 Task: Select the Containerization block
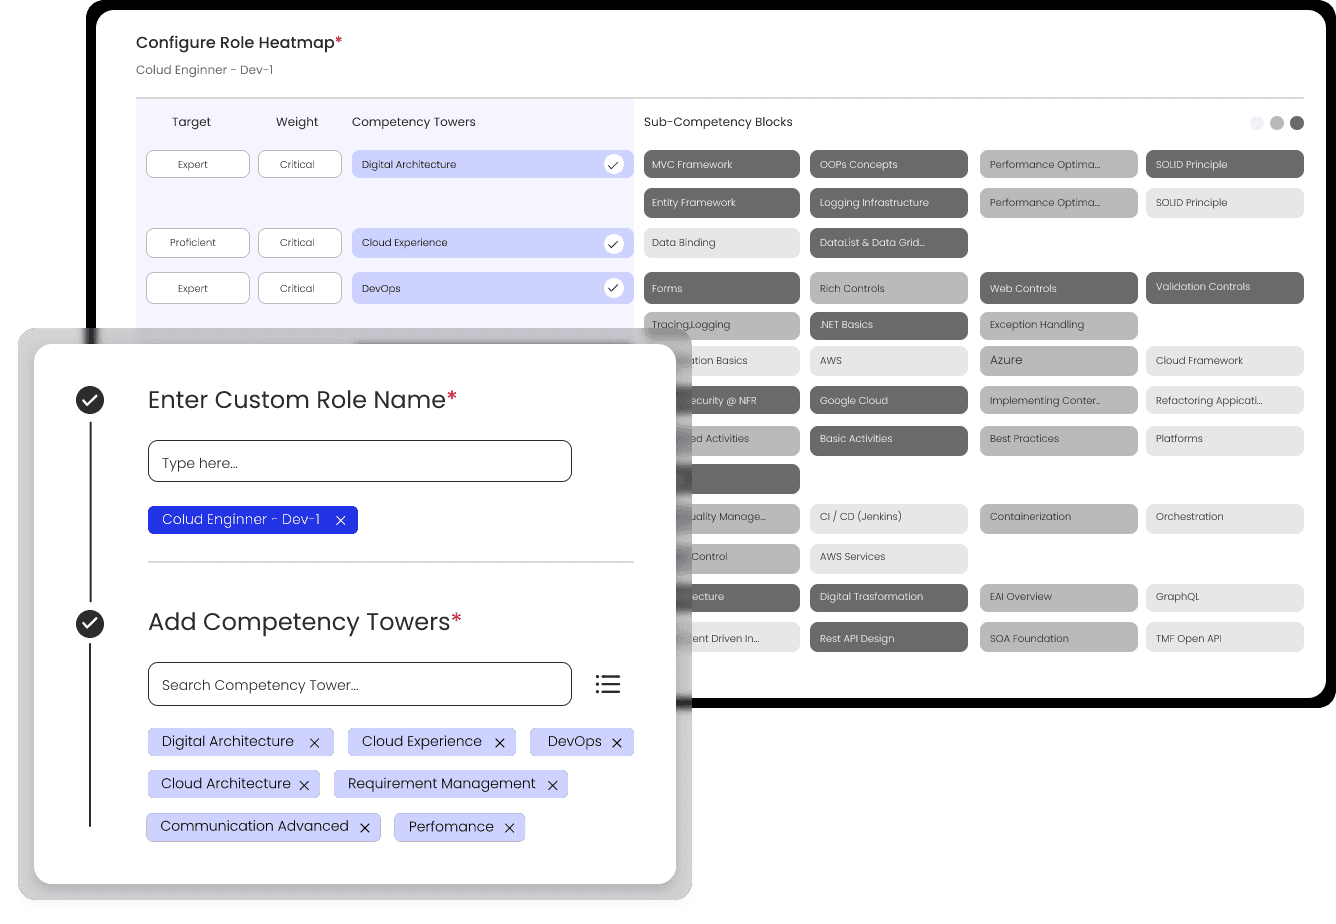pos(1059,519)
